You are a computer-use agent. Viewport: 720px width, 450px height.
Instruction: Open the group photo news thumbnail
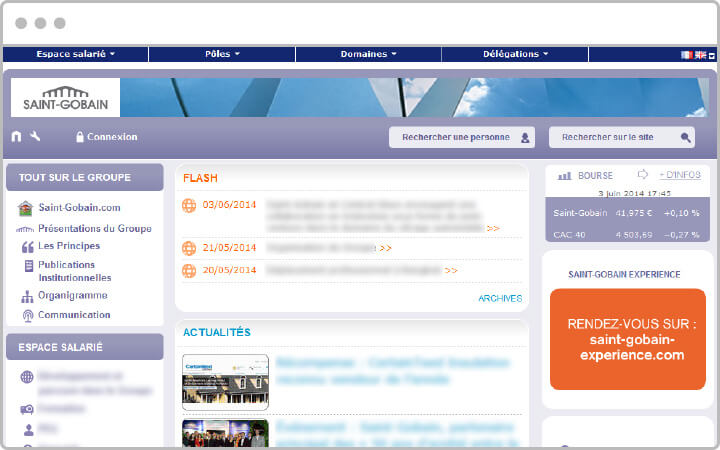point(225,433)
